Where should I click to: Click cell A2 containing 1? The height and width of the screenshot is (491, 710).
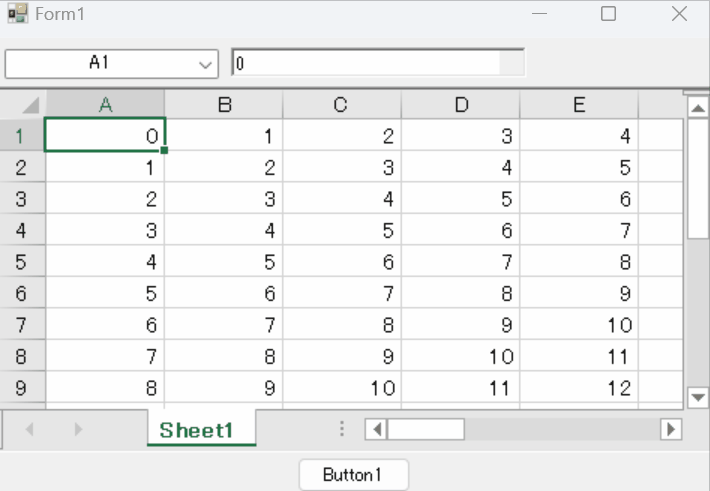point(105,167)
